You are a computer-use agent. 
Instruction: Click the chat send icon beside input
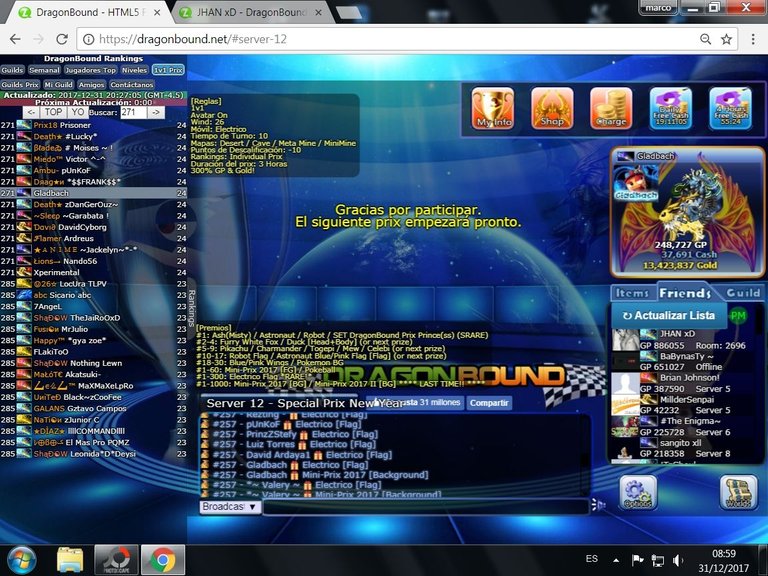click(598, 504)
